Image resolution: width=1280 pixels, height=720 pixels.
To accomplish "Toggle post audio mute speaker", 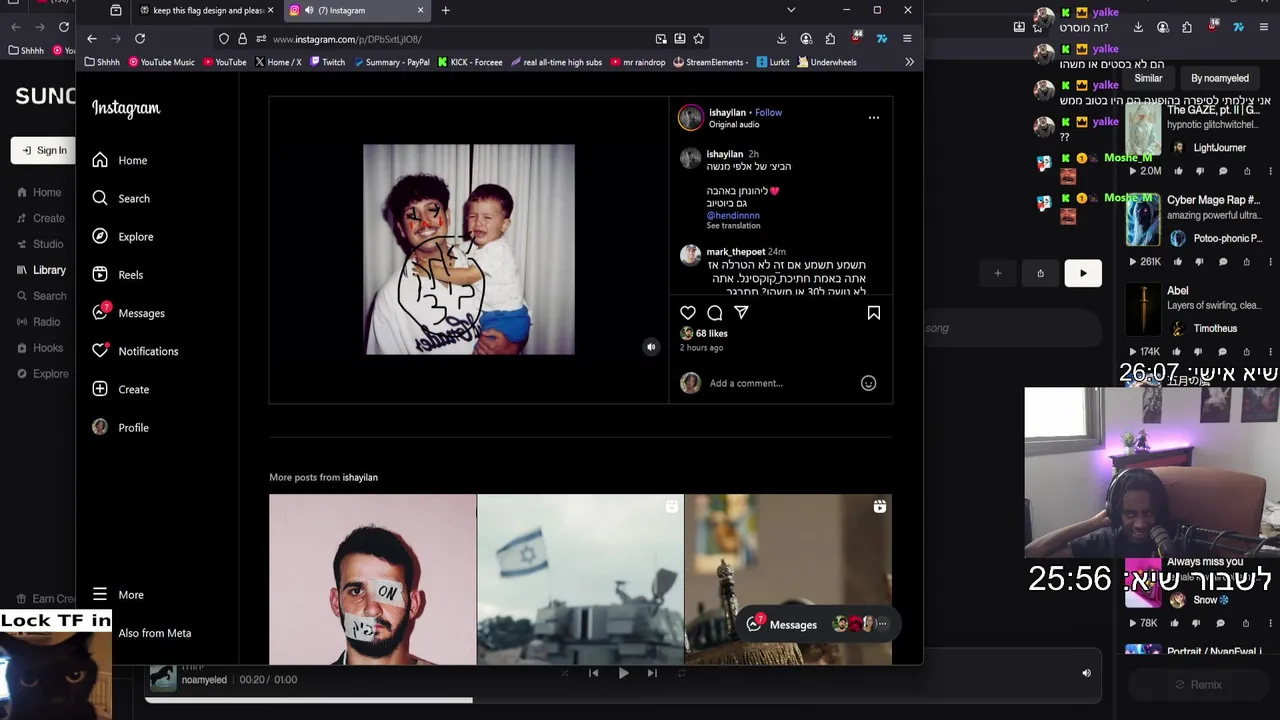I will click(651, 347).
